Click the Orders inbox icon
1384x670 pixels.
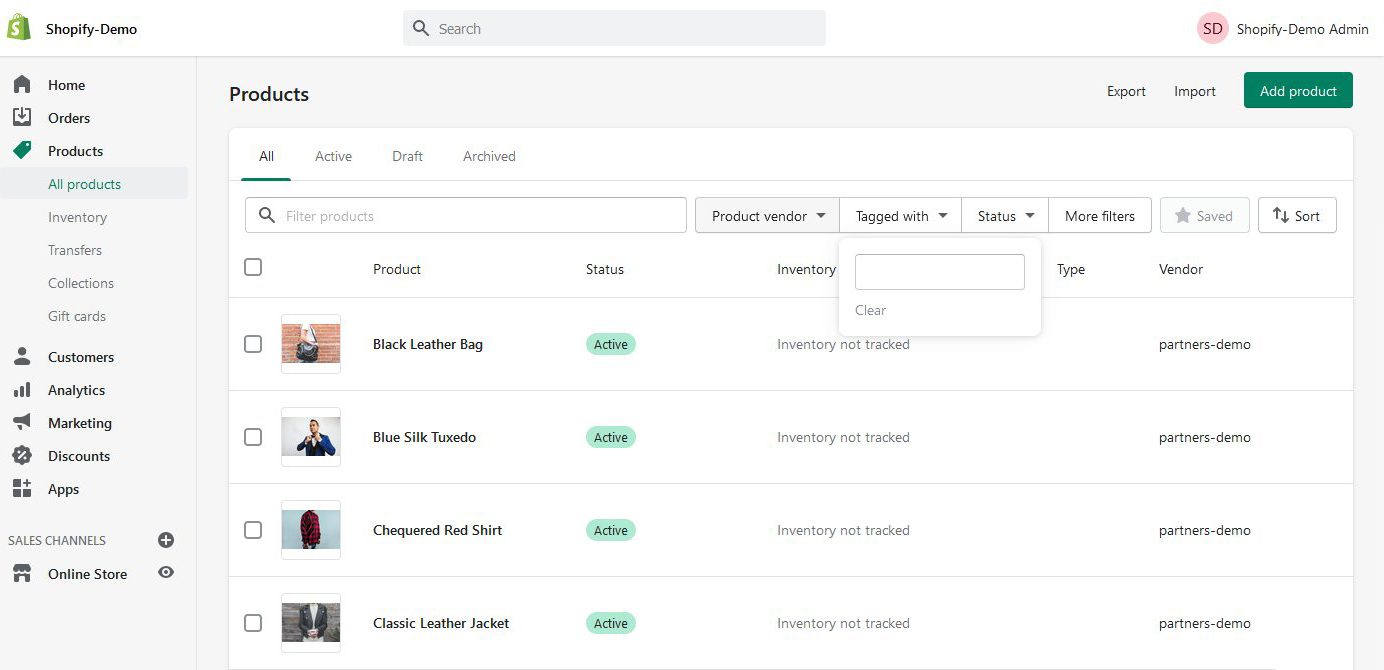pyautogui.click(x=22, y=118)
